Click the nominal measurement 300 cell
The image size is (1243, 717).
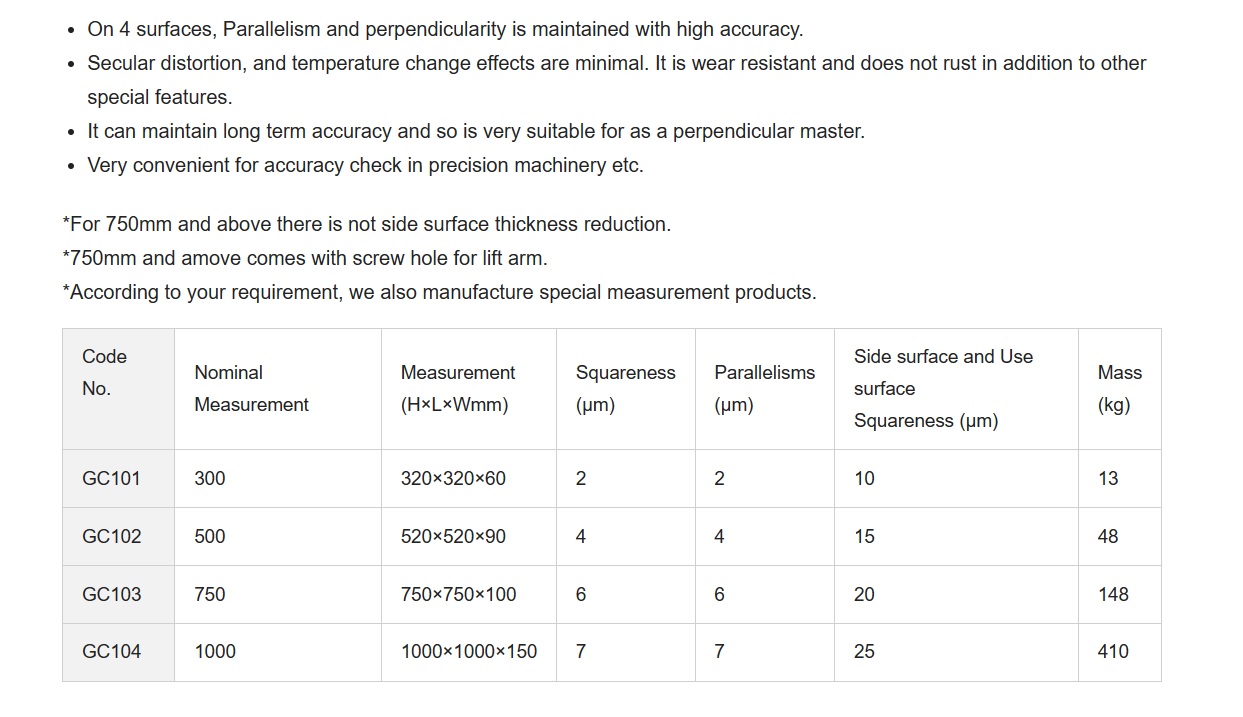click(x=210, y=478)
